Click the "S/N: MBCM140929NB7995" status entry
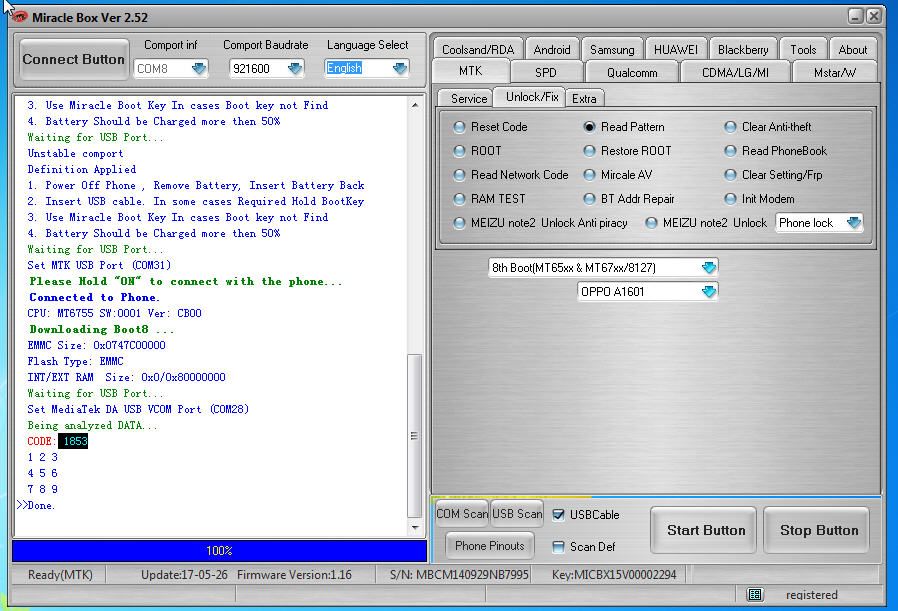The height and width of the screenshot is (611, 898). (459, 574)
